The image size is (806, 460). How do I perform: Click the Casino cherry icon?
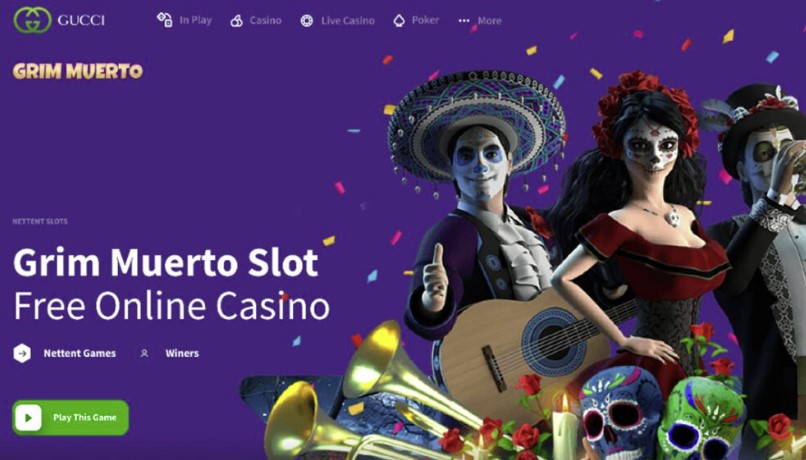tap(236, 21)
